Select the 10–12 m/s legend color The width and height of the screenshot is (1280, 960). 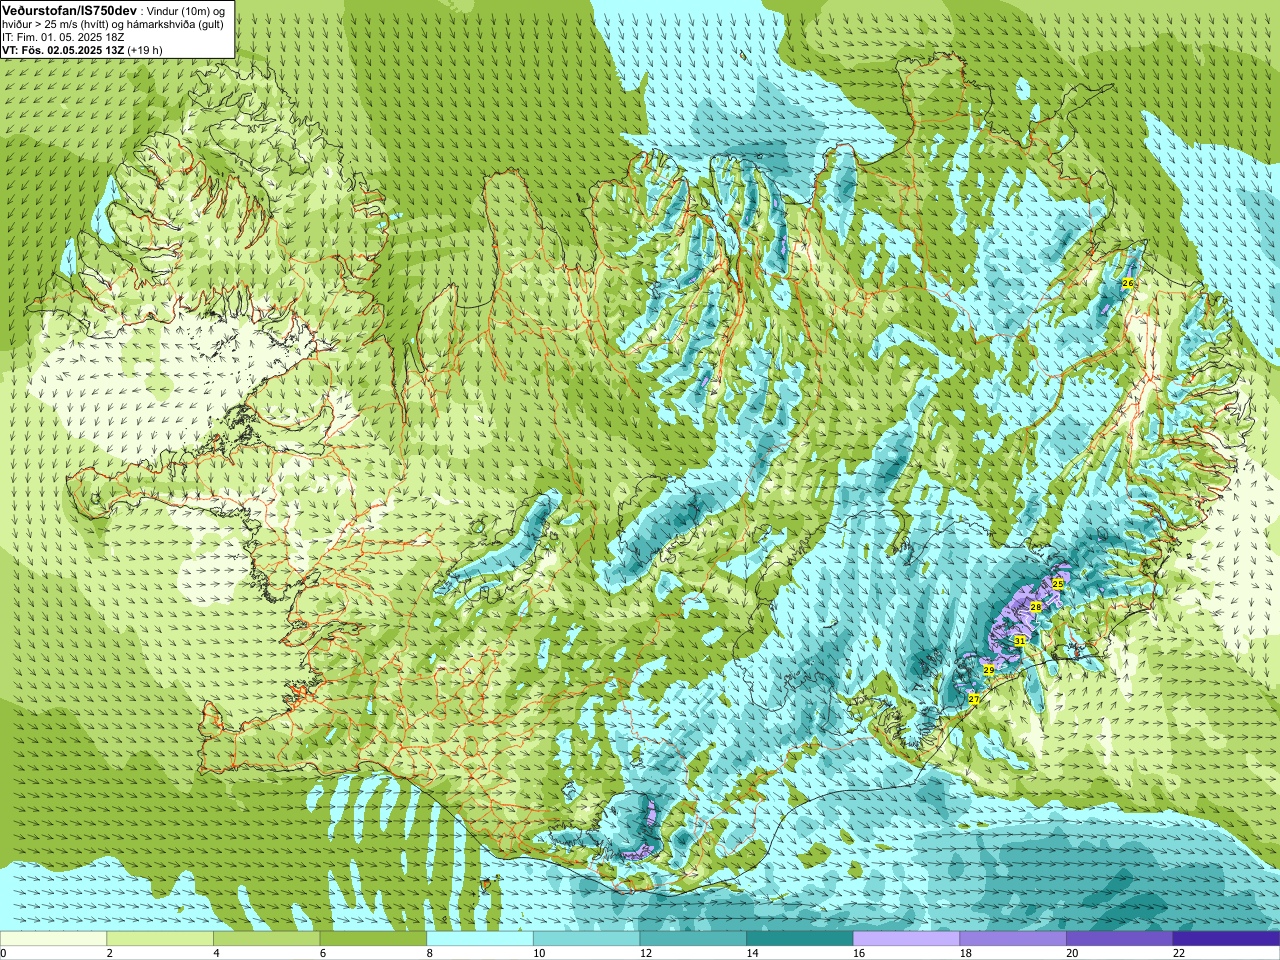586,939
